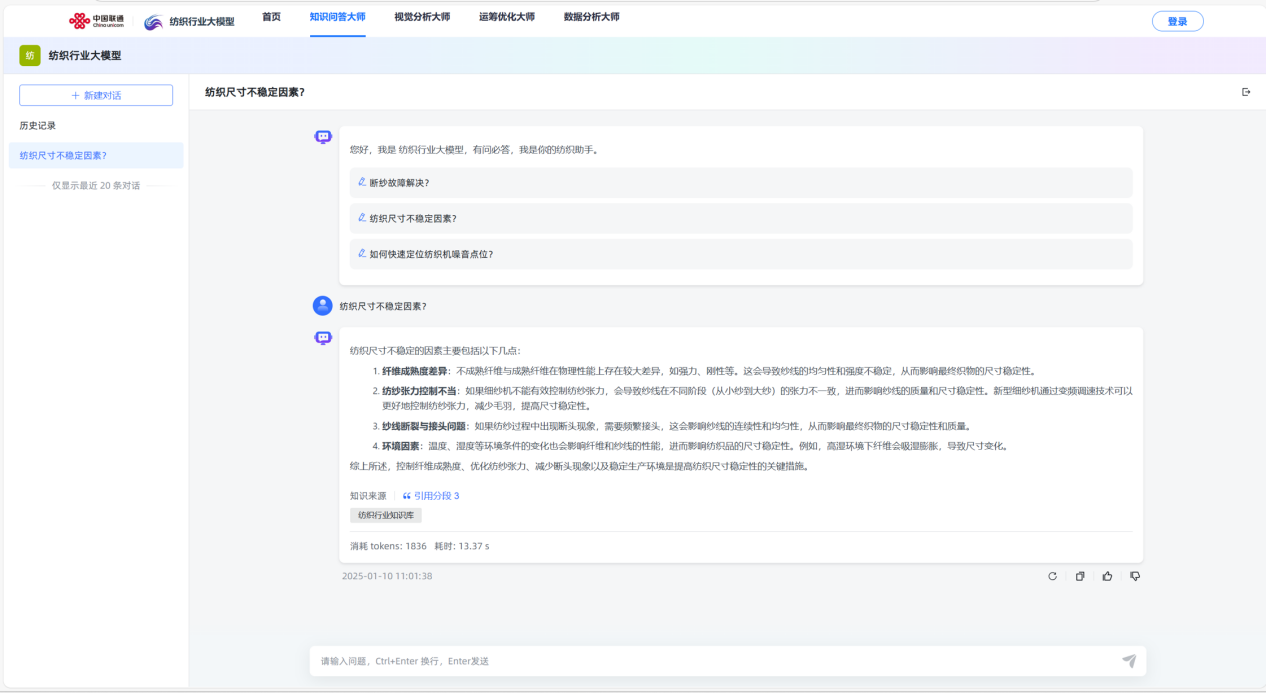Click answer point 纱线断裂与接头问题

click(424, 426)
